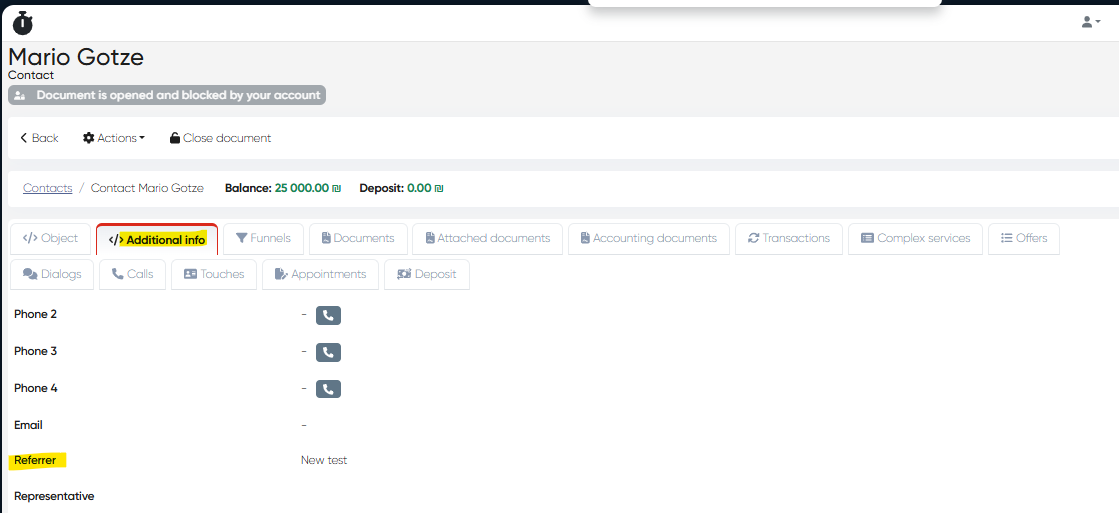Open the Documents tab
The image size is (1119, 513).
click(358, 239)
